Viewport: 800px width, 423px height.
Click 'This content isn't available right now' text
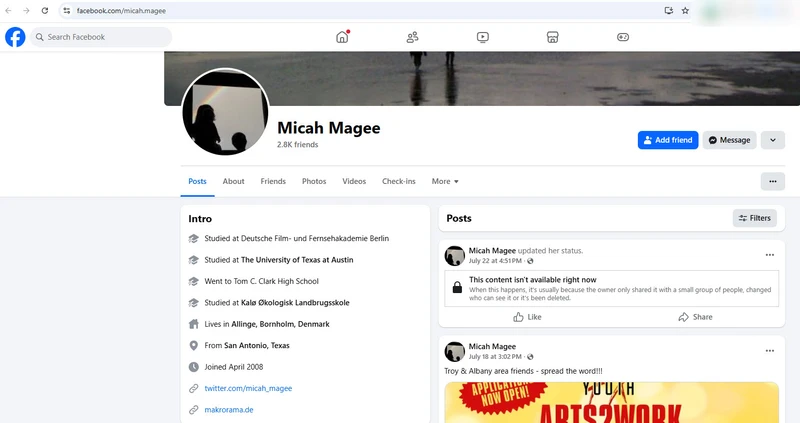coord(533,280)
